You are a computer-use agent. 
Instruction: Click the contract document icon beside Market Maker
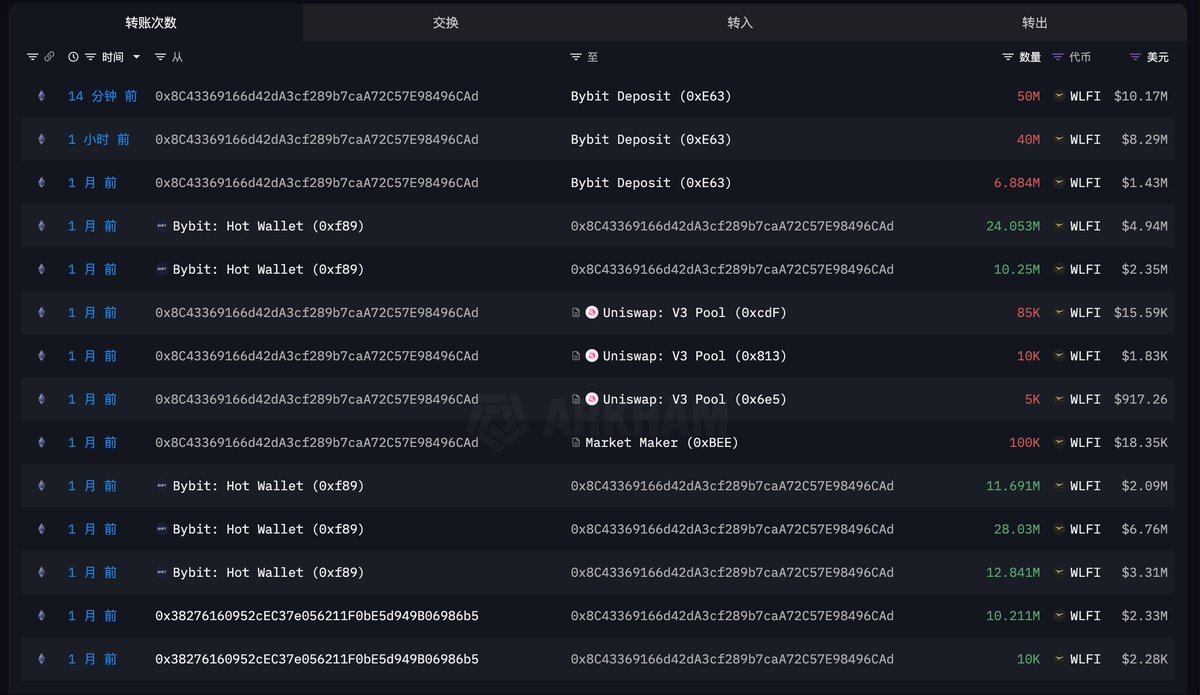point(576,443)
